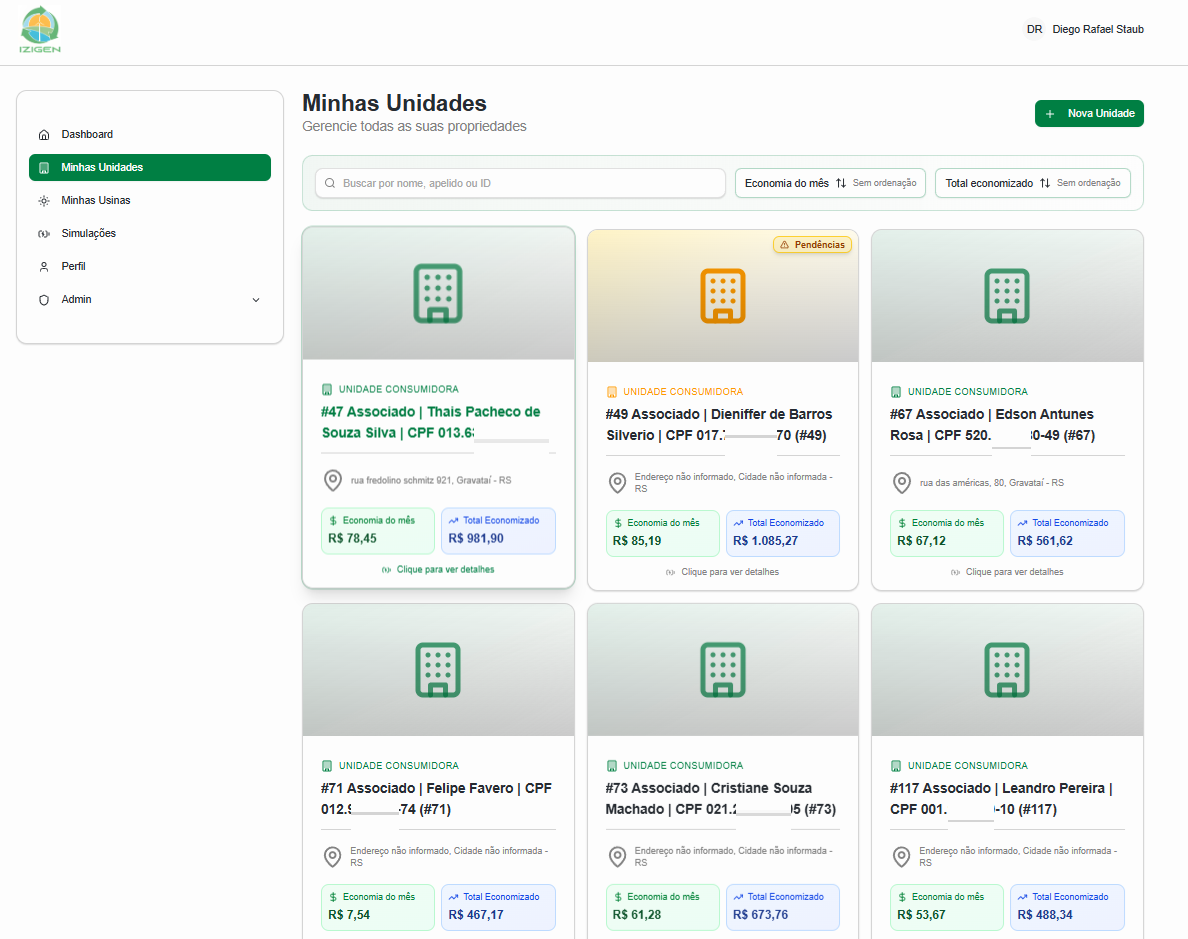Click the IZIGEN logo in header
The height and width of the screenshot is (939, 1188).
[40, 30]
